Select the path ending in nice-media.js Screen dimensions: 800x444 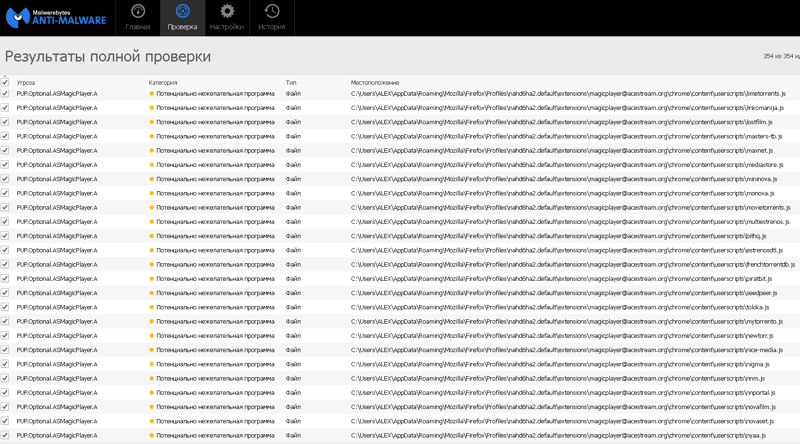[567, 350]
